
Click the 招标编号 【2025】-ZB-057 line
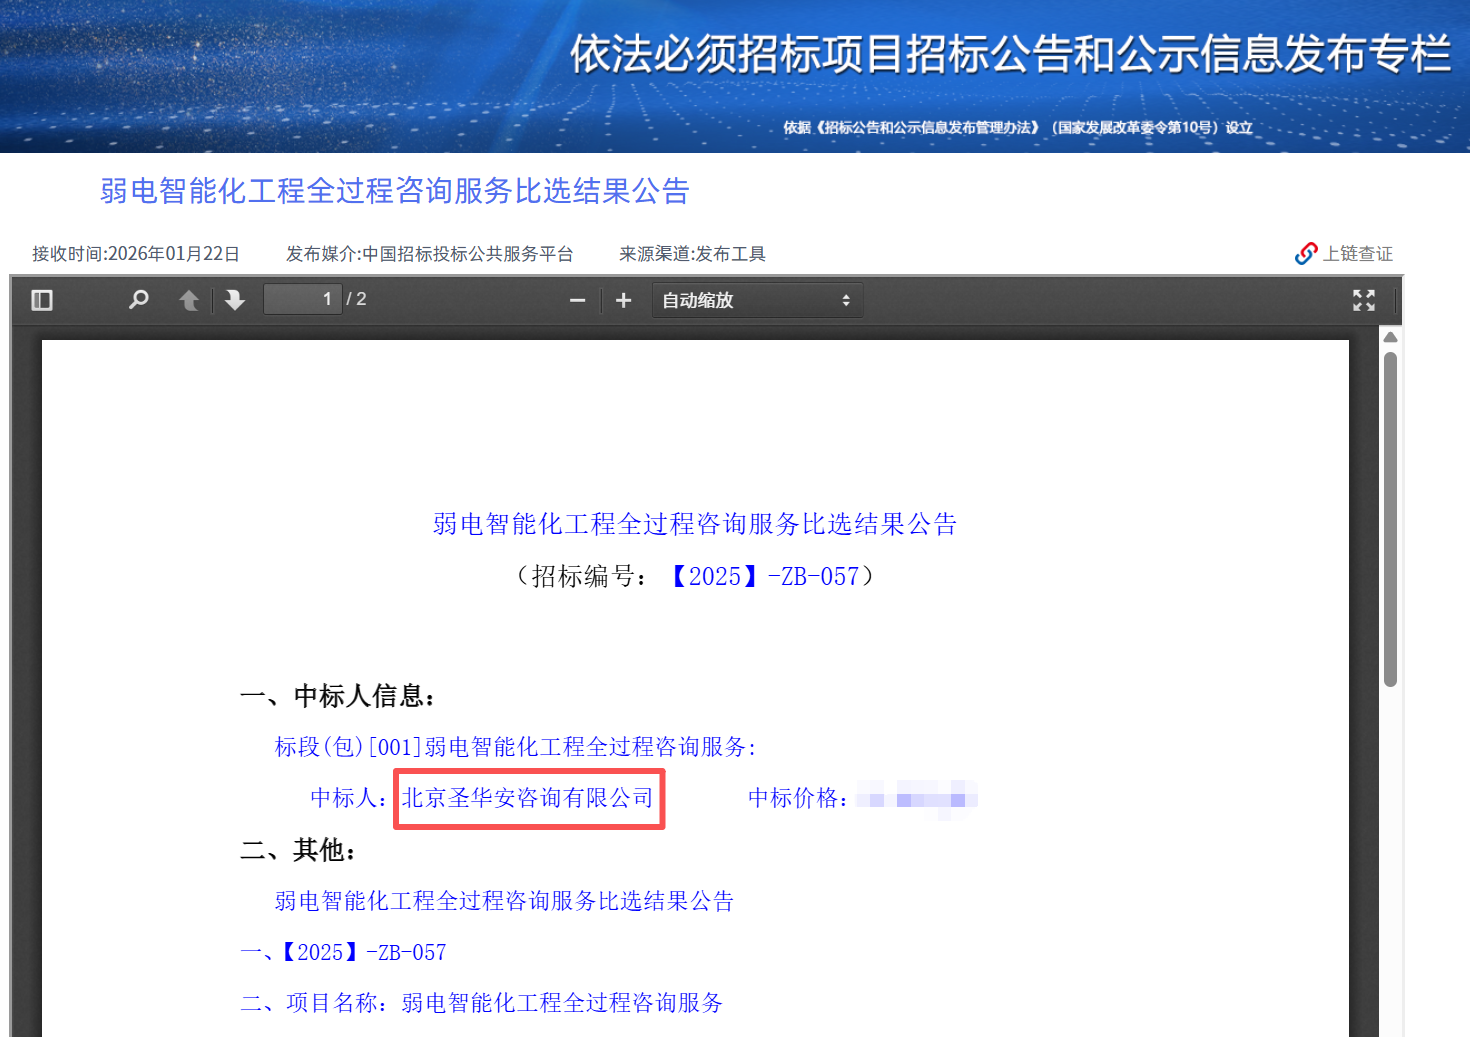pyautogui.click(x=694, y=576)
